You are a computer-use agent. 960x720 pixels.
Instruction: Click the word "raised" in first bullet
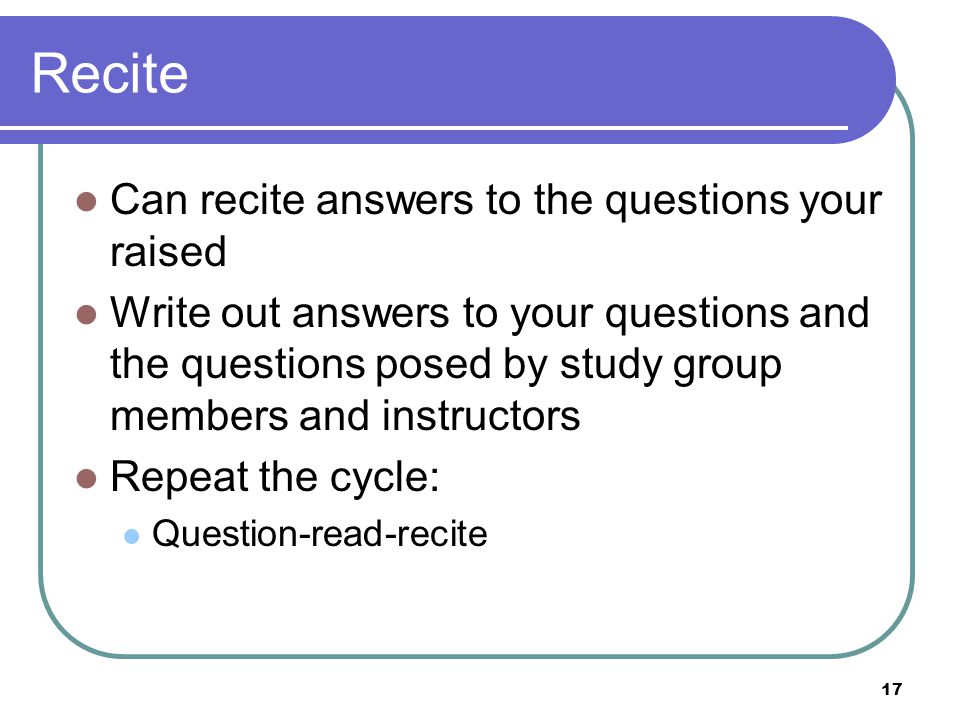(x=168, y=252)
